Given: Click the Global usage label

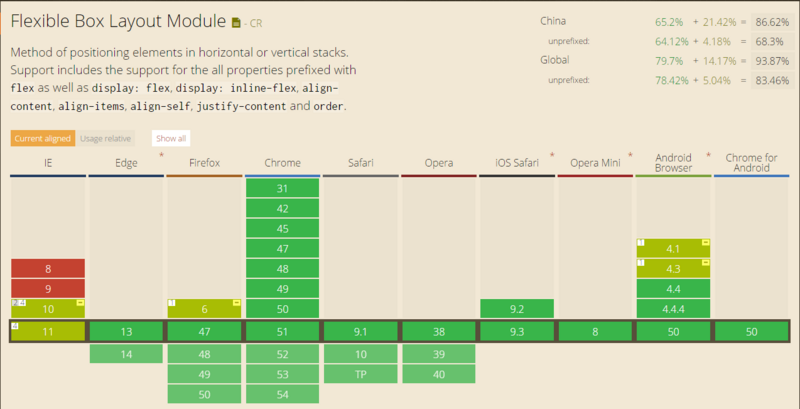Looking at the screenshot, I should click(x=555, y=60).
